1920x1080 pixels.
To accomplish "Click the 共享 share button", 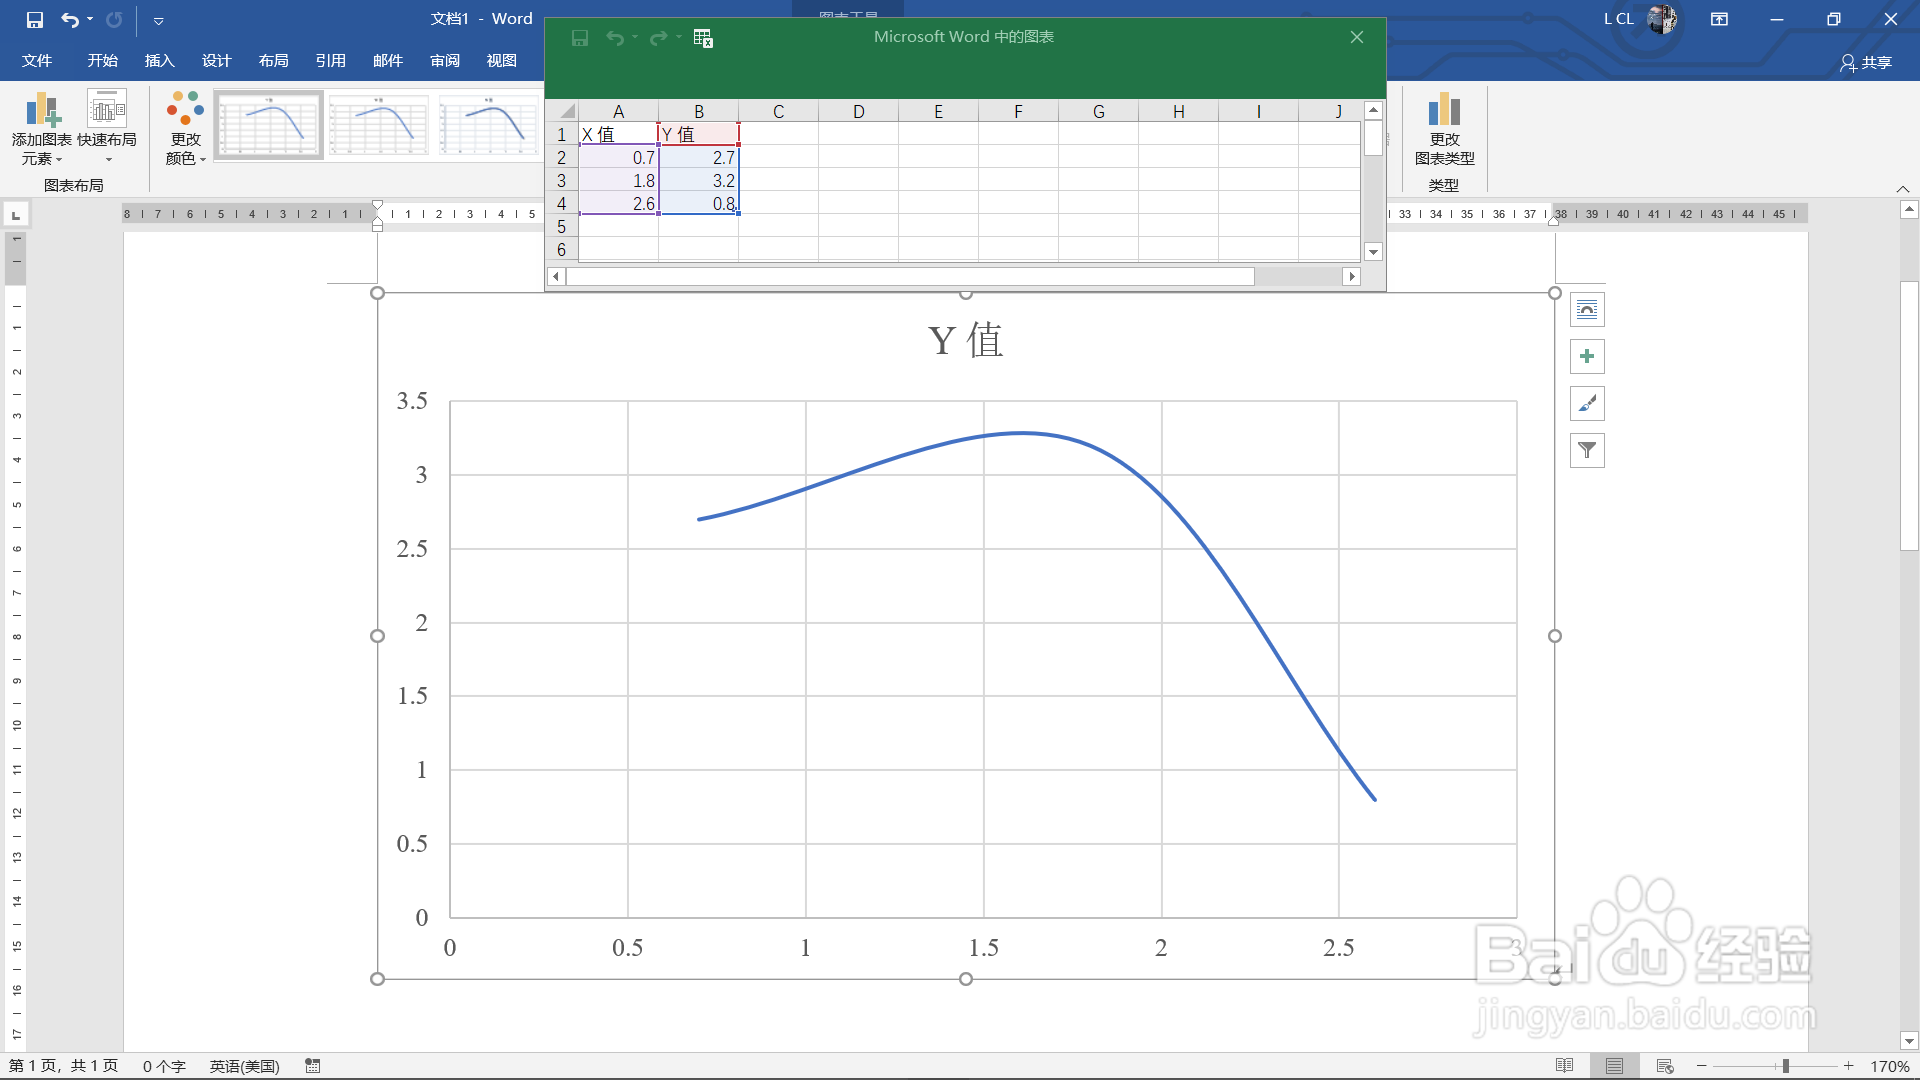I will coord(1866,62).
